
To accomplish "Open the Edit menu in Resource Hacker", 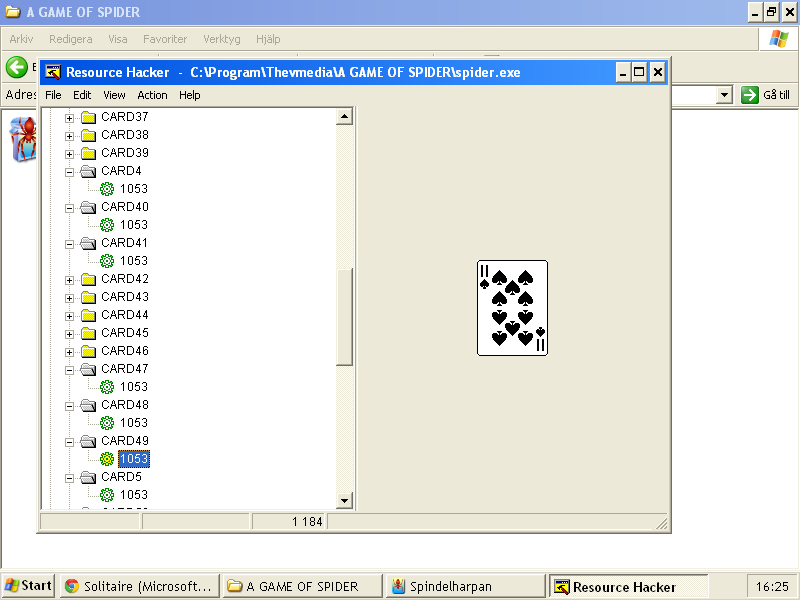I will pyautogui.click(x=82, y=95).
